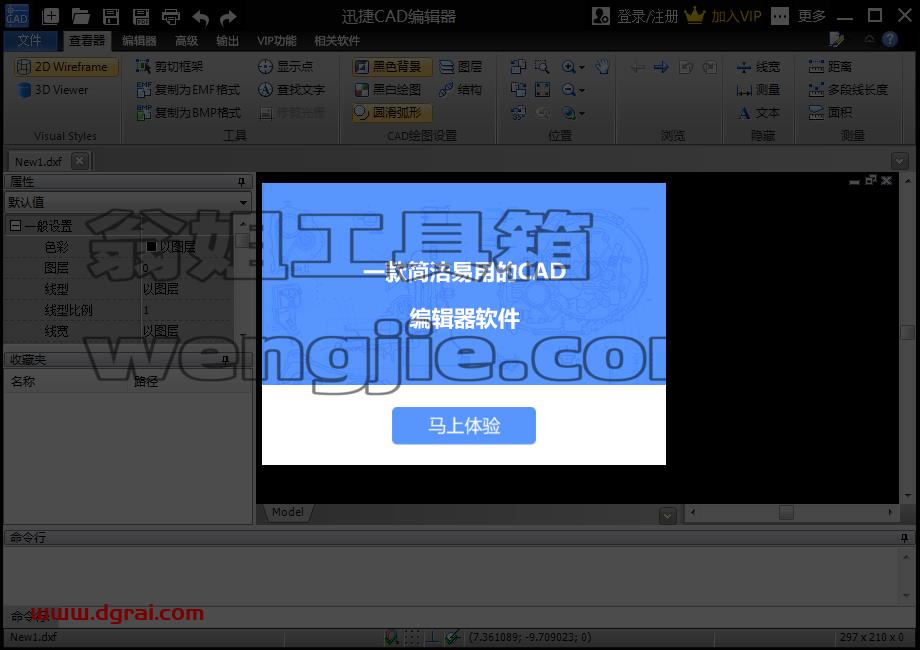Toggle the 黑白绘图 black-white drawing option
Viewport: 920px width, 650px height.
tap(388, 89)
